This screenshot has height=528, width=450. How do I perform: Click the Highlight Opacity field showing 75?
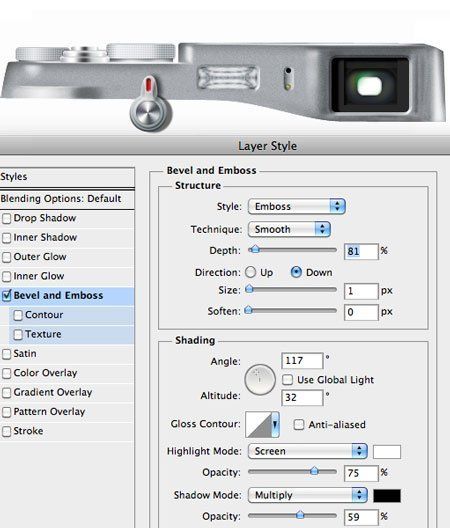point(361,473)
